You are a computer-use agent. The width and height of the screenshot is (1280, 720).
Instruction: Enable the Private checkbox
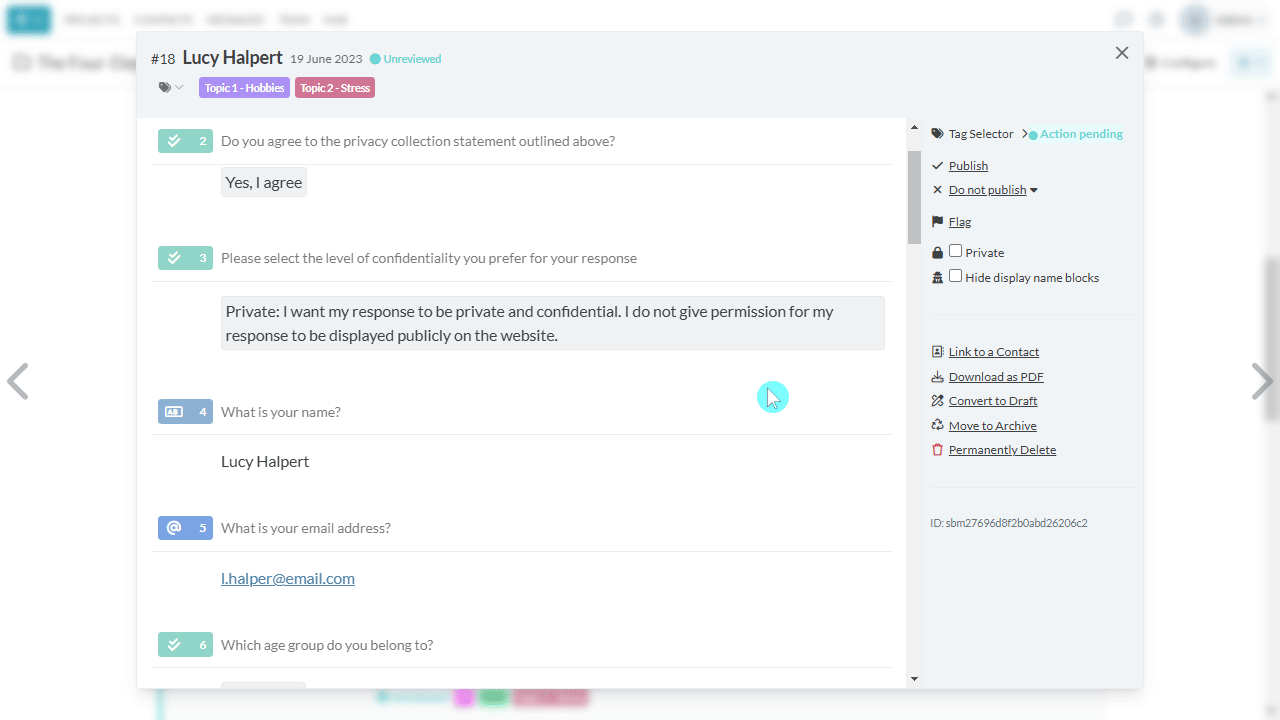tap(956, 251)
